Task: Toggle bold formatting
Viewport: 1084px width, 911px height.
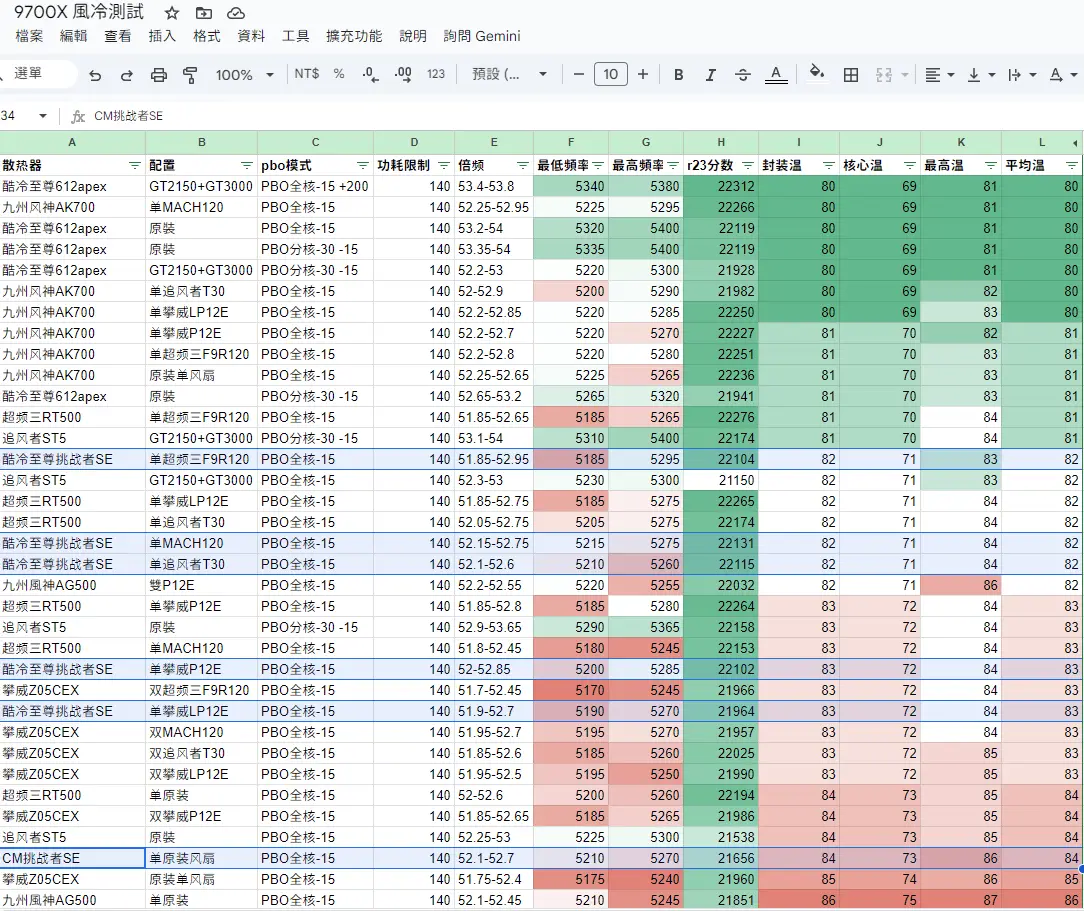Action: [x=679, y=75]
